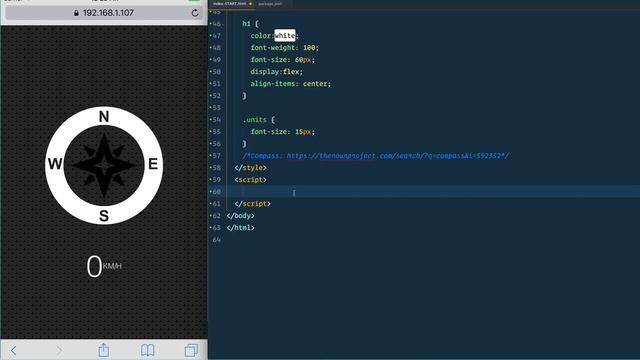Click the .units selector on line 54
Viewport: 640px width, 360px height.
click(255, 120)
